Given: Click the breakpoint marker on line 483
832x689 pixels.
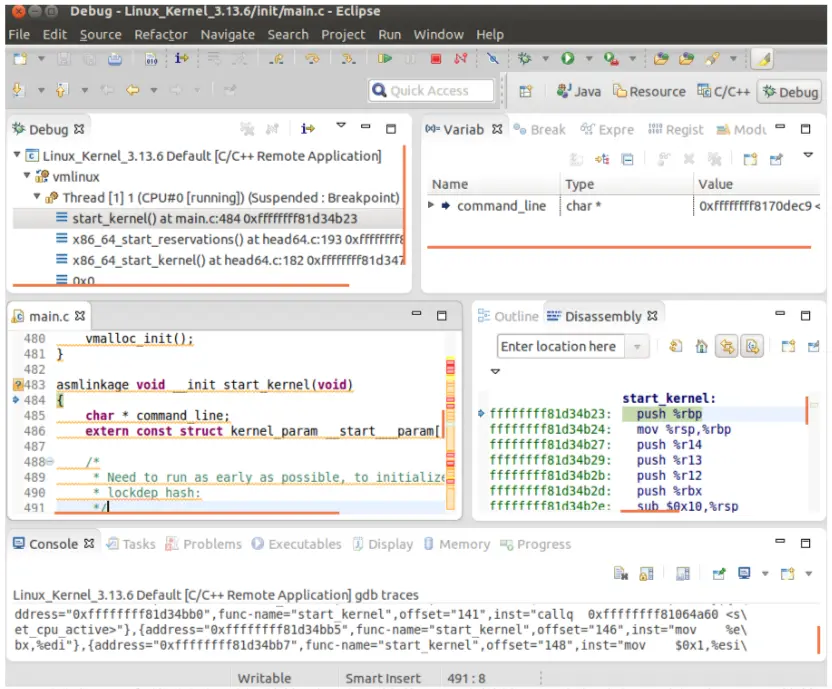Looking at the screenshot, I should pyautogui.click(x=18, y=384).
